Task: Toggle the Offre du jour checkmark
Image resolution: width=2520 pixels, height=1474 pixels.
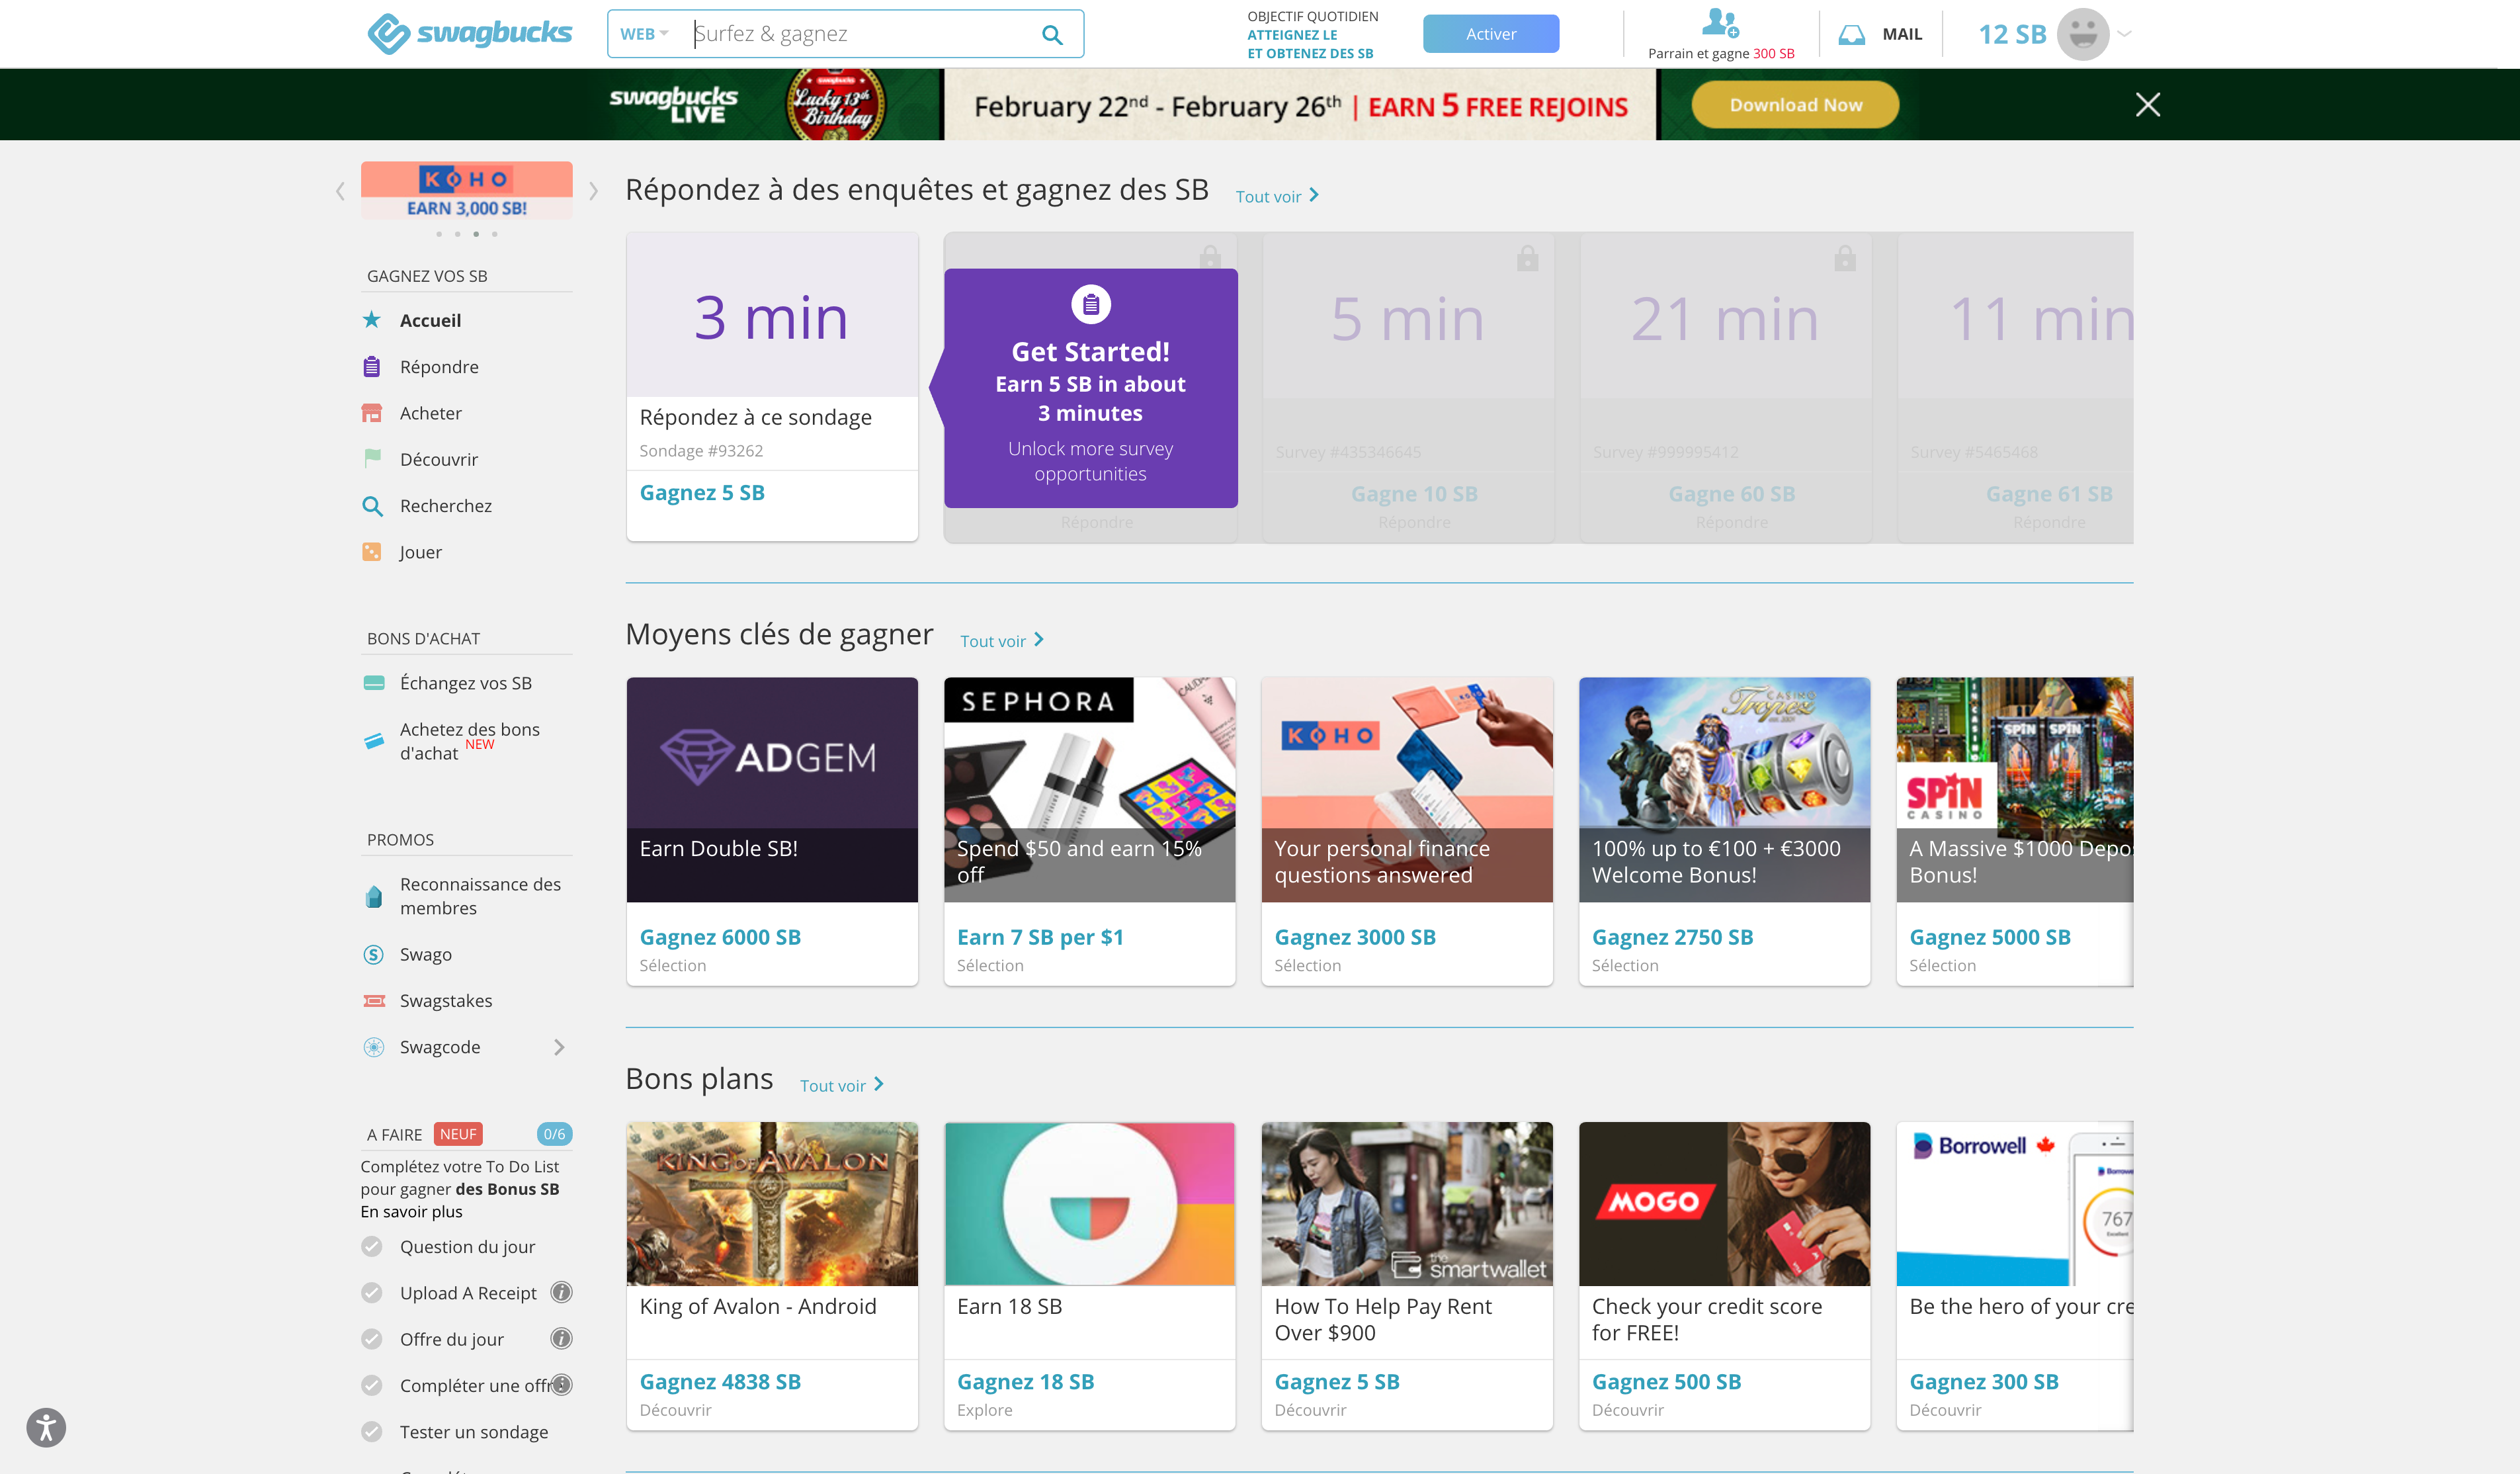Action: (372, 1338)
